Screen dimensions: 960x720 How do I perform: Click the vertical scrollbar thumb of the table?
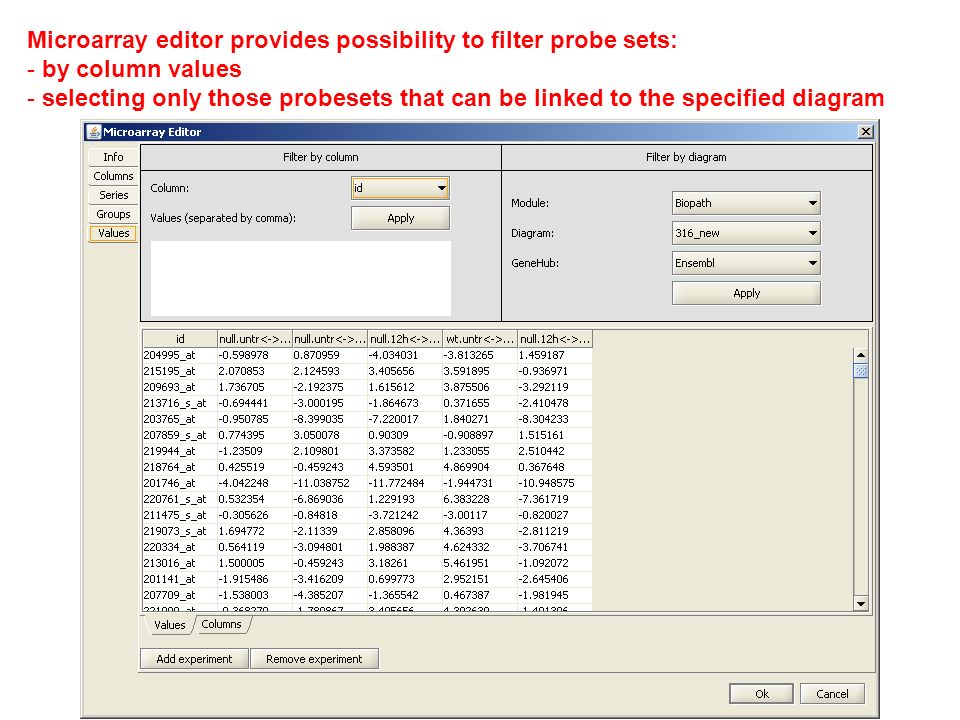pyautogui.click(x=861, y=371)
